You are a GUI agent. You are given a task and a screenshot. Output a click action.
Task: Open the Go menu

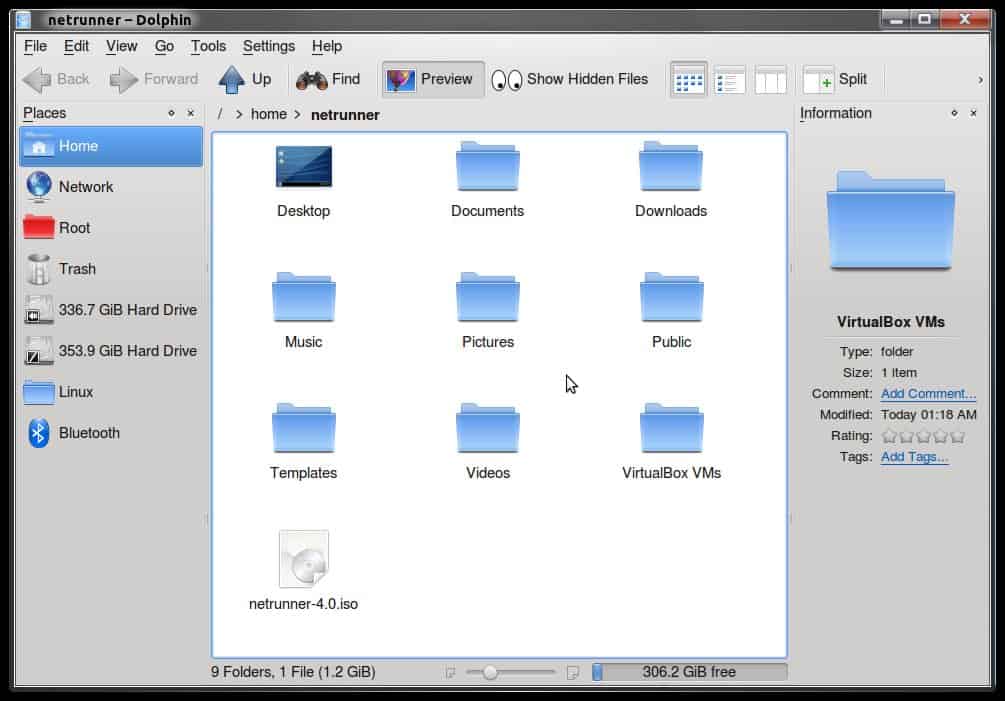[x=164, y=46]
